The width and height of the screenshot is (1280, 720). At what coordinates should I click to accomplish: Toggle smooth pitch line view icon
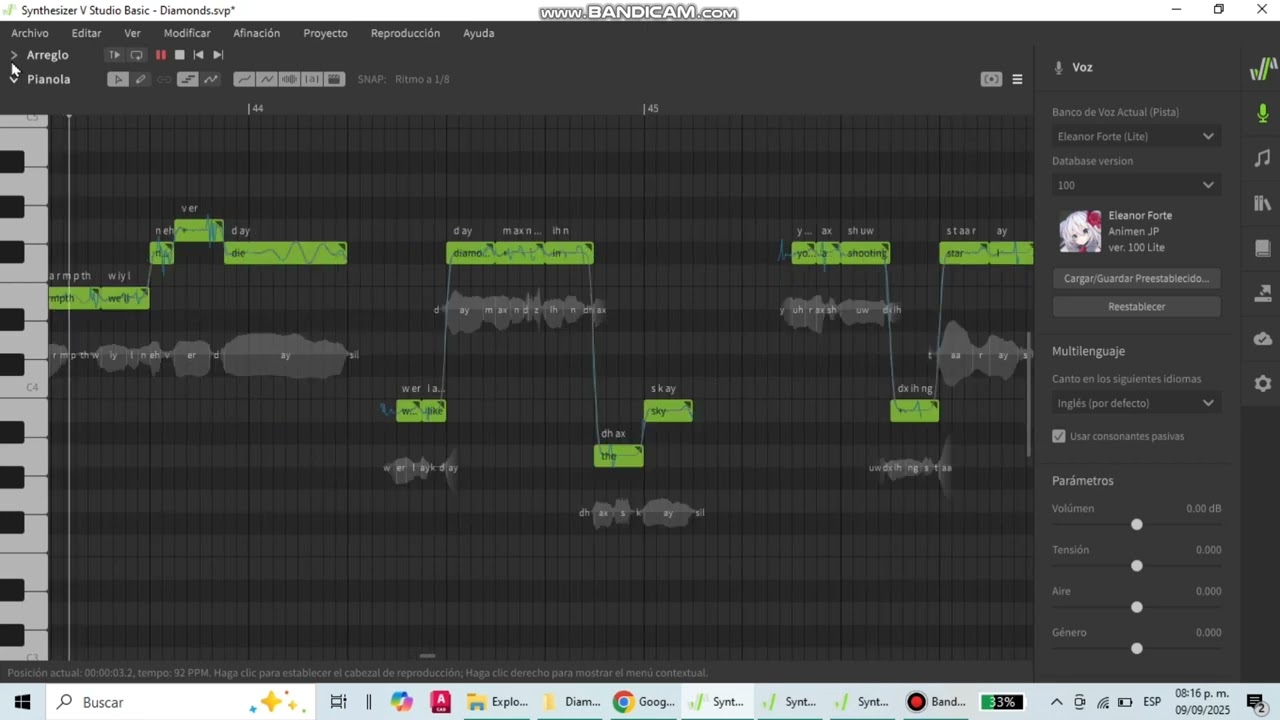coord(243,79)
